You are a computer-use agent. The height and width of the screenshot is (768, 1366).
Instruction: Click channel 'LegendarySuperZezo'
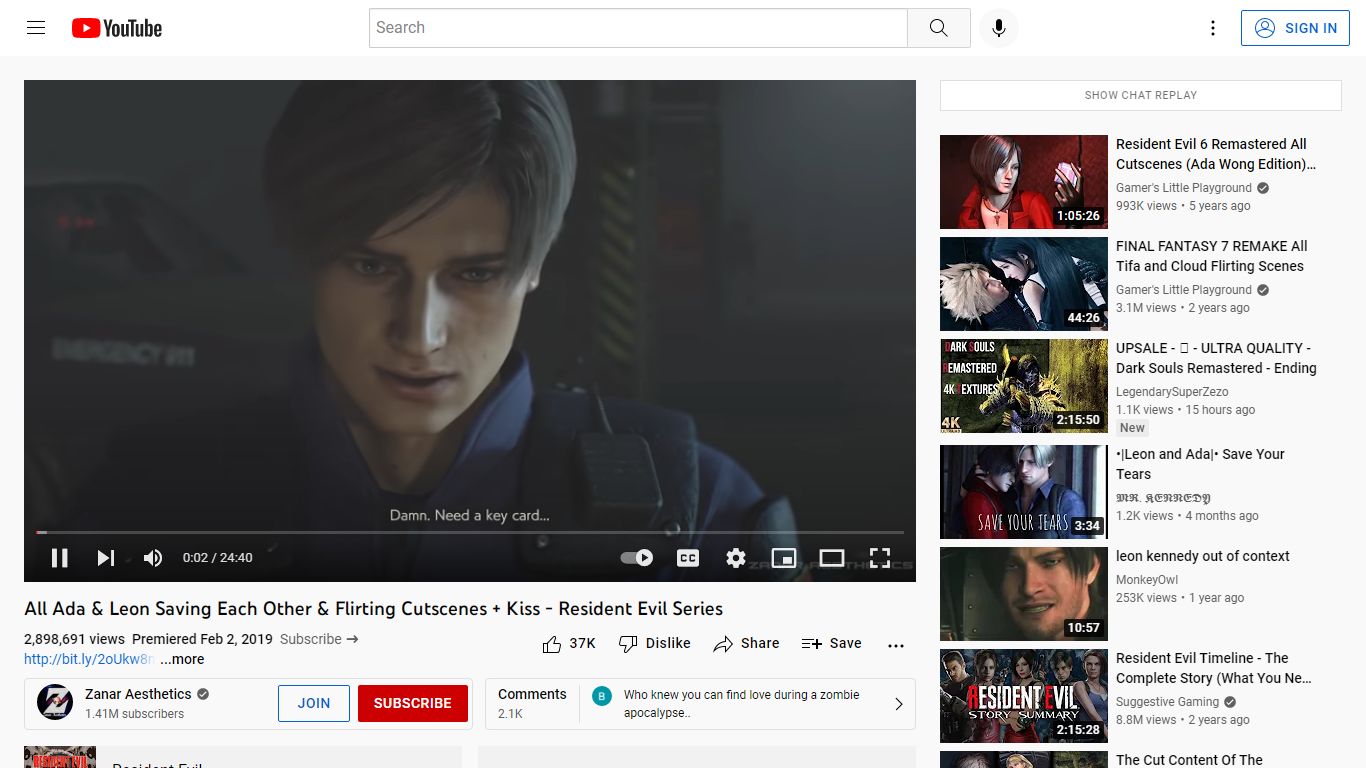click(x=1172, y=392)
